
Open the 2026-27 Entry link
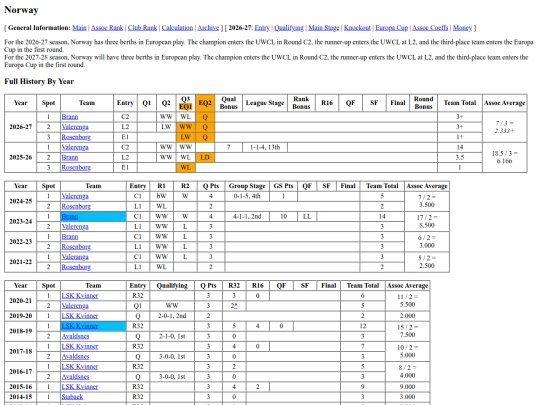tap(262, 28)
